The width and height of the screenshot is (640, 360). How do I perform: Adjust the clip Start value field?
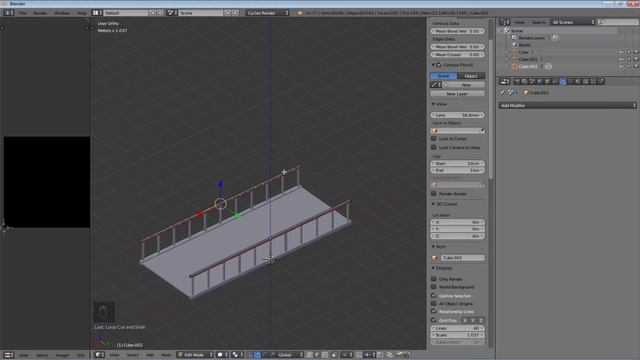[x=457, y=163]
